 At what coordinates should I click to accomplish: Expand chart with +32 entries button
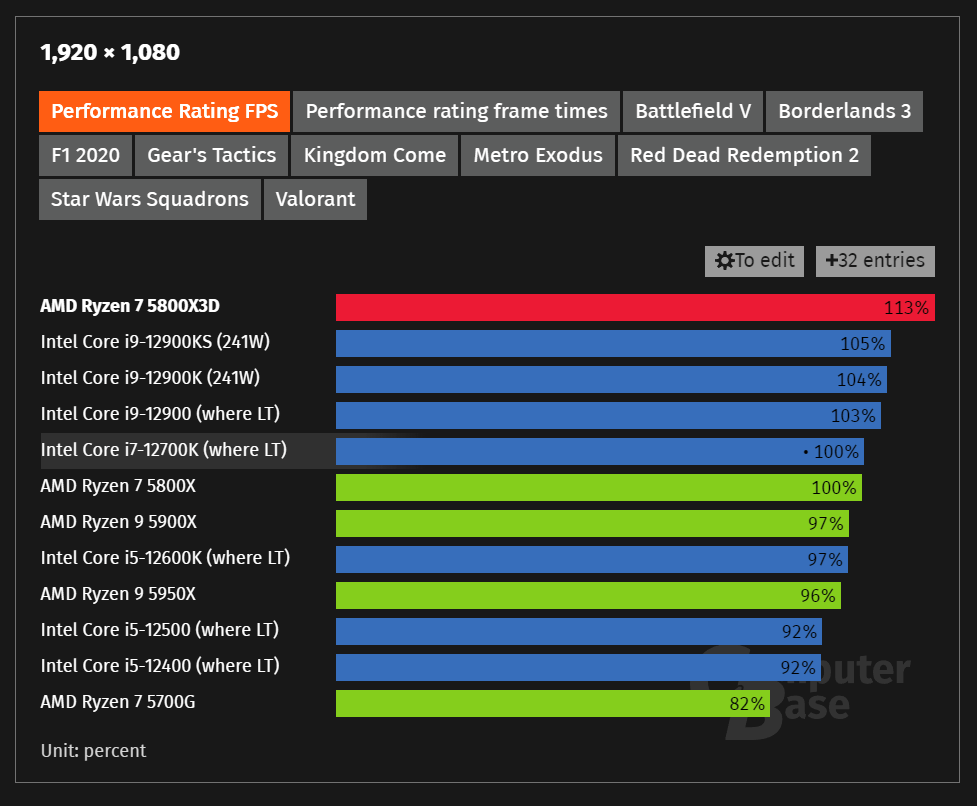(x=875, y=261)
